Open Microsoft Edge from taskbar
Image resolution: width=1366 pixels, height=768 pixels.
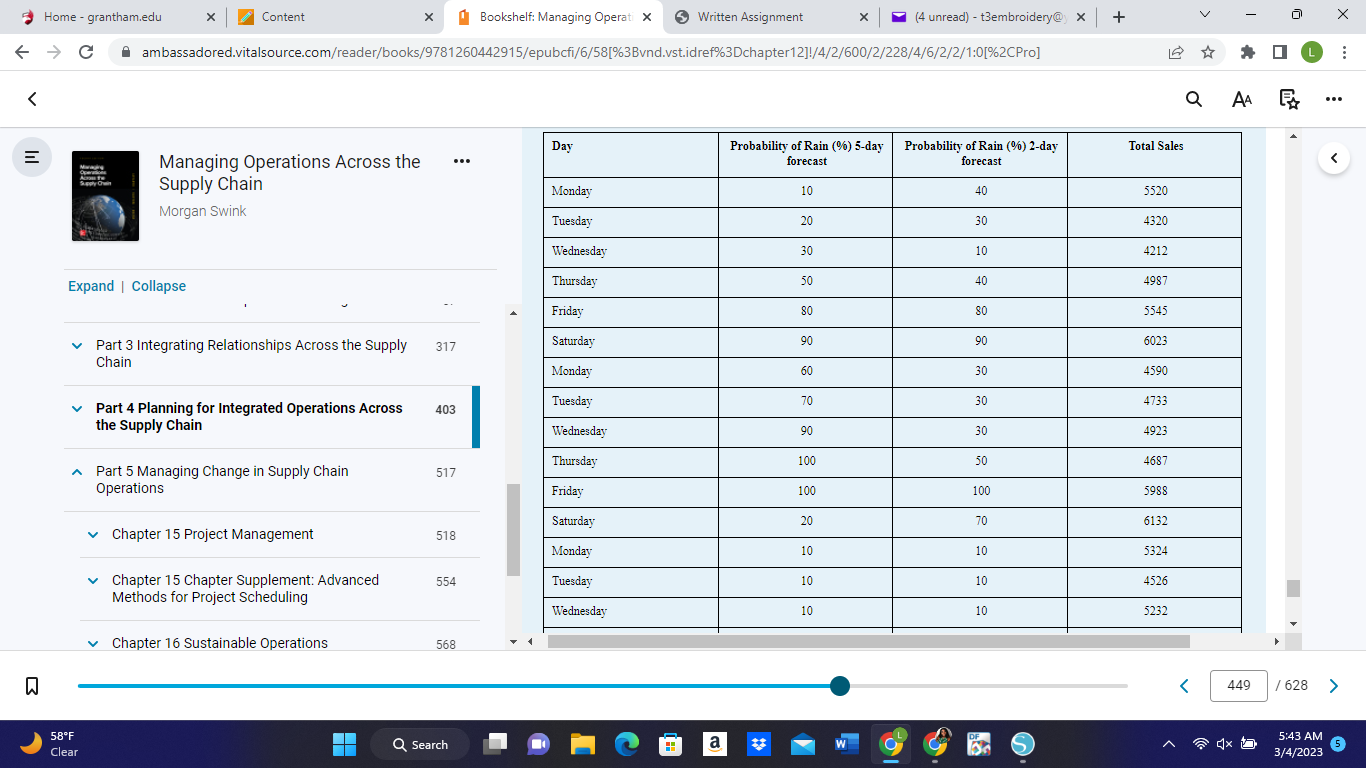pos(626,744)
